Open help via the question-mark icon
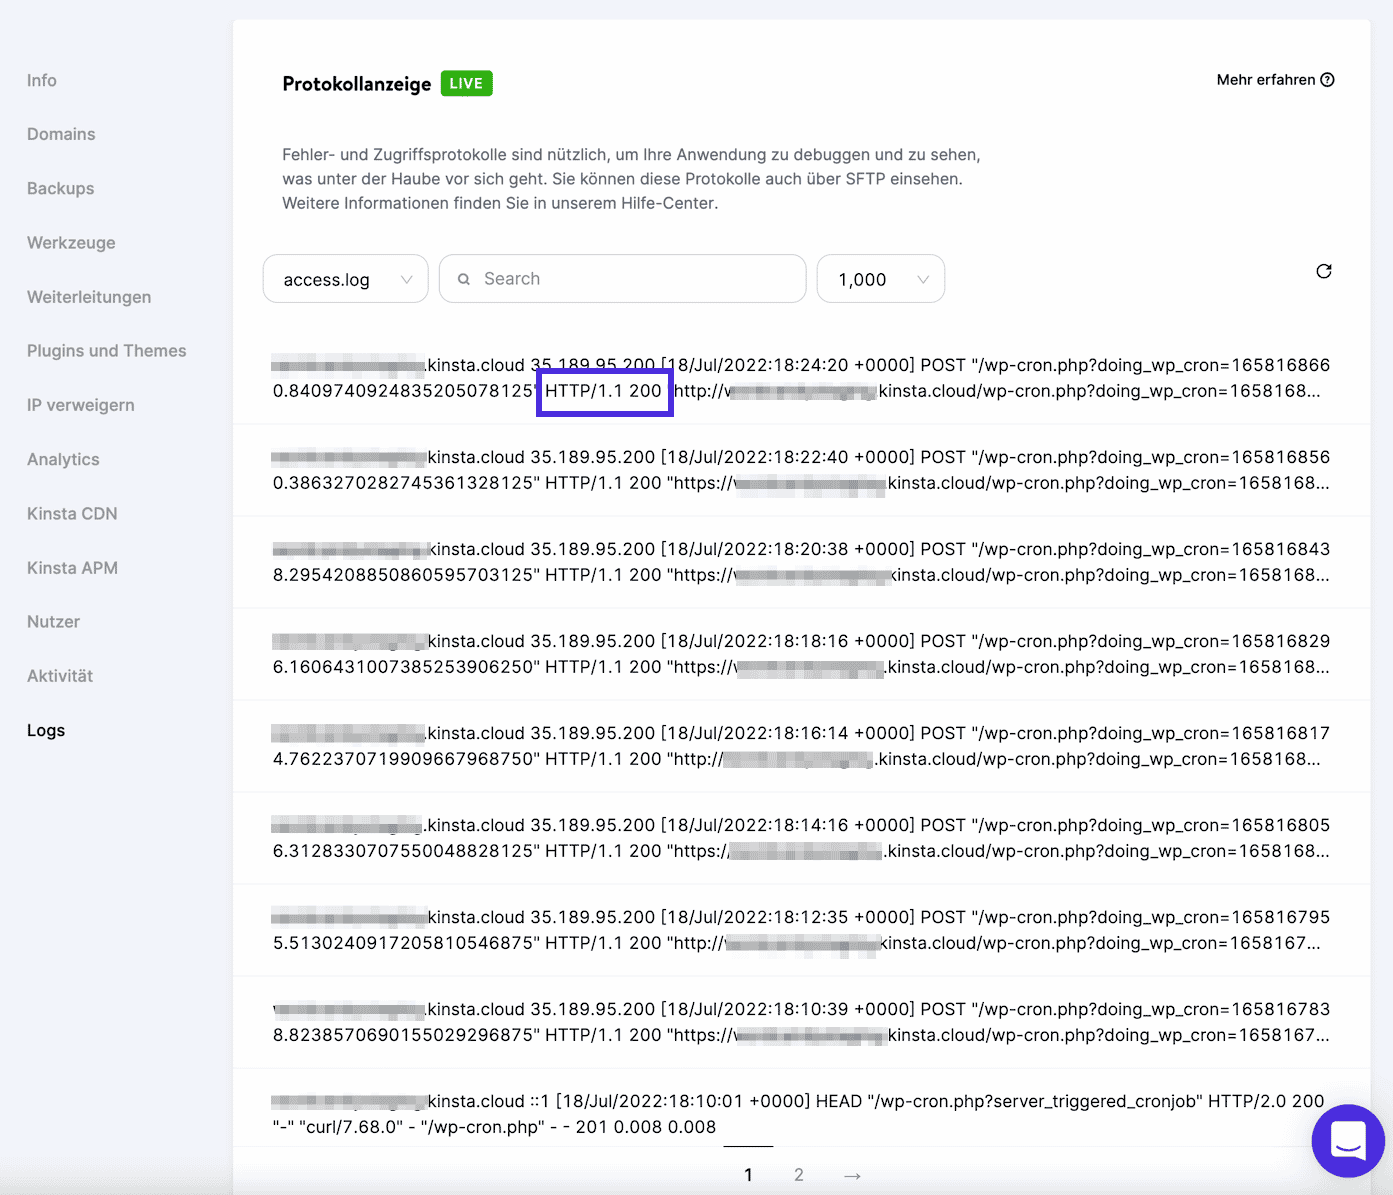This screenshot has height=1195, width=1393. [x=1328, y=79]
